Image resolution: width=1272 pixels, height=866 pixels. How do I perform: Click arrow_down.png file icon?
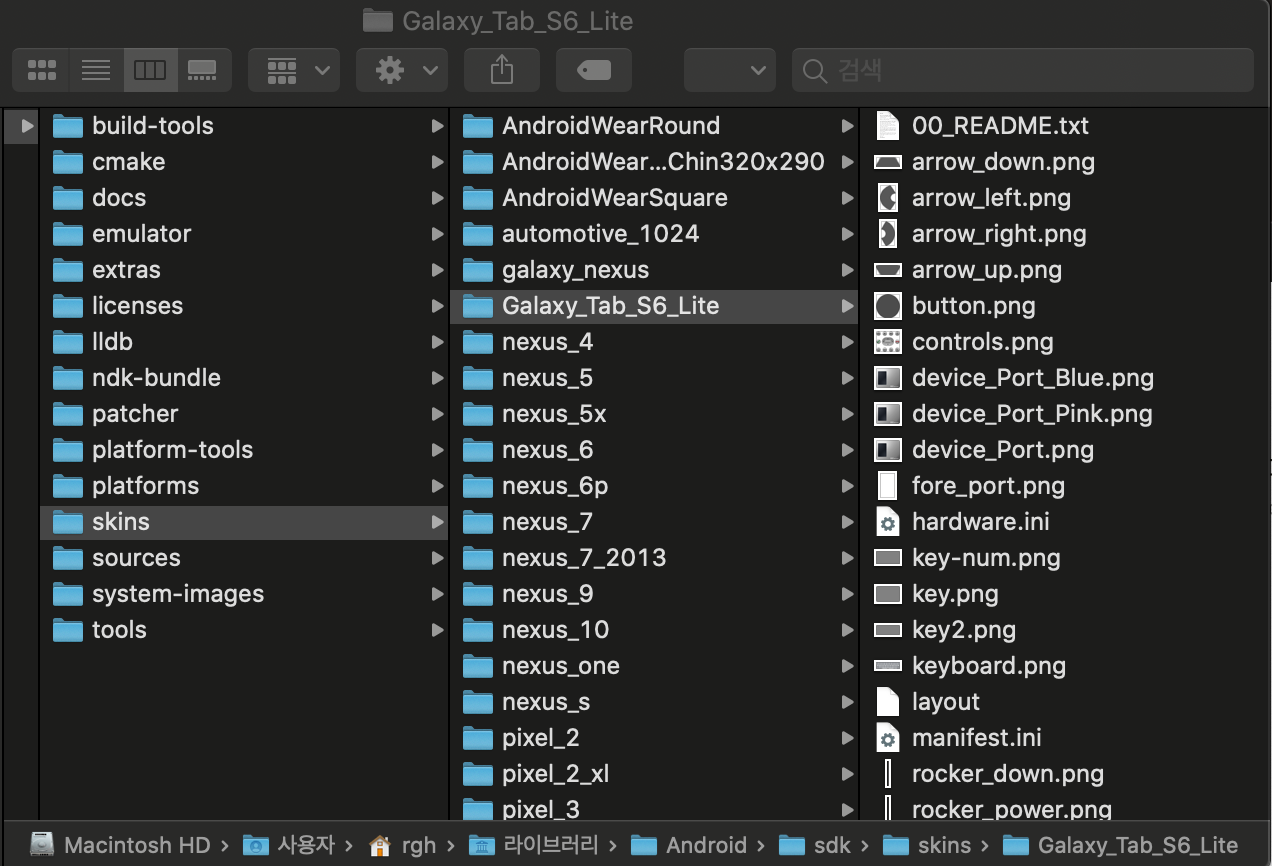[x=888, y=162]
